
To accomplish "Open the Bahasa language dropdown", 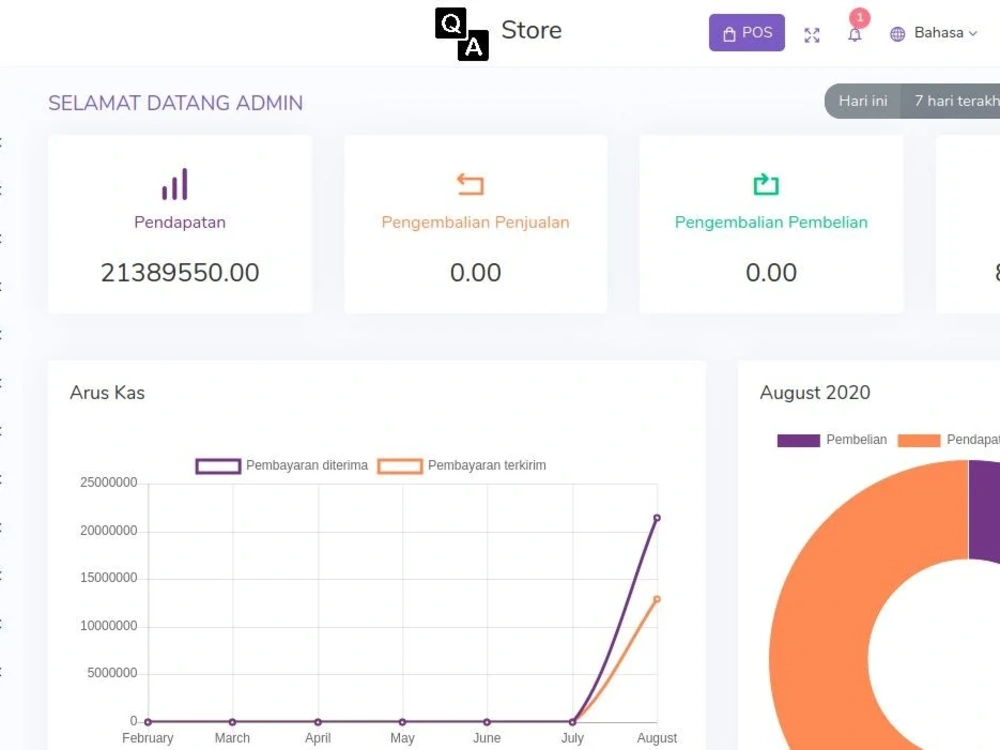I will 941,32.
